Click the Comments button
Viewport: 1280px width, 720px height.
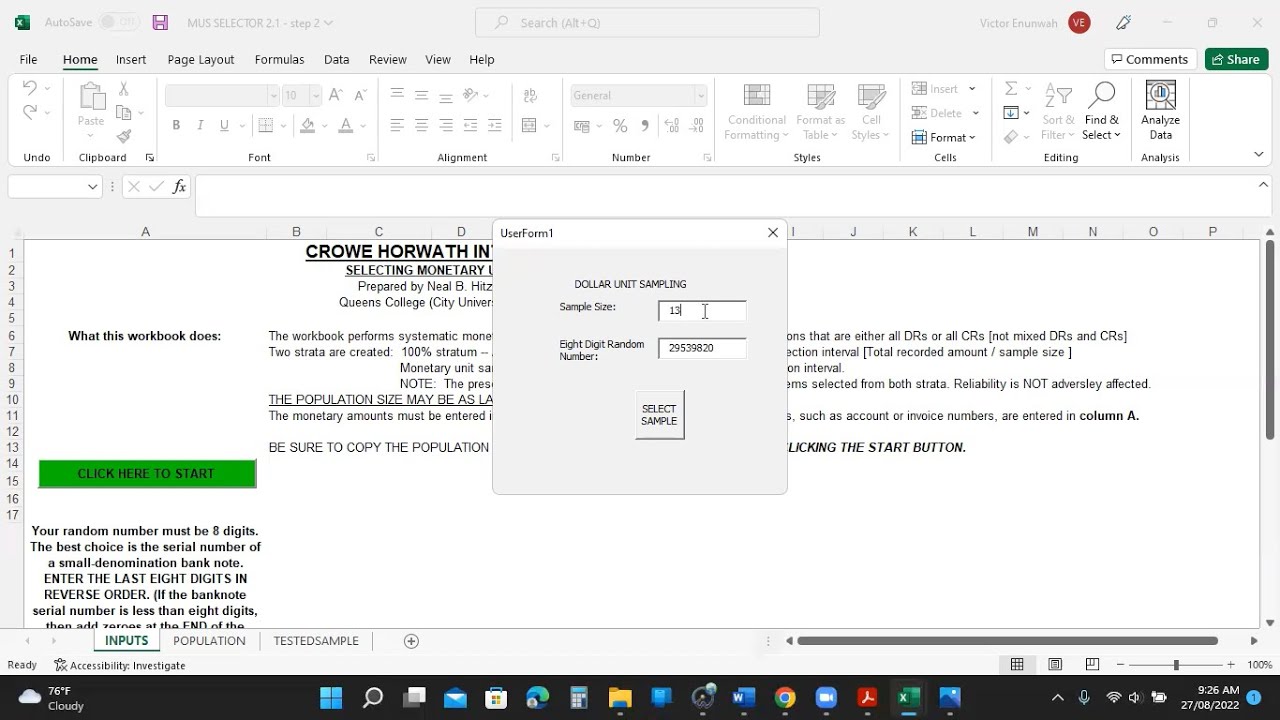click(x=1150, y=59)
